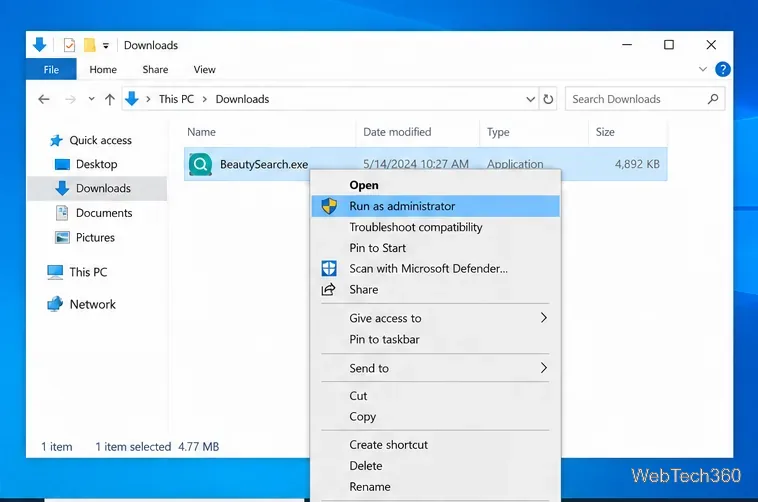This screenshot has width=758, height=502.
Task: Expand the Give access to submenu
Action: click(544, 318)
